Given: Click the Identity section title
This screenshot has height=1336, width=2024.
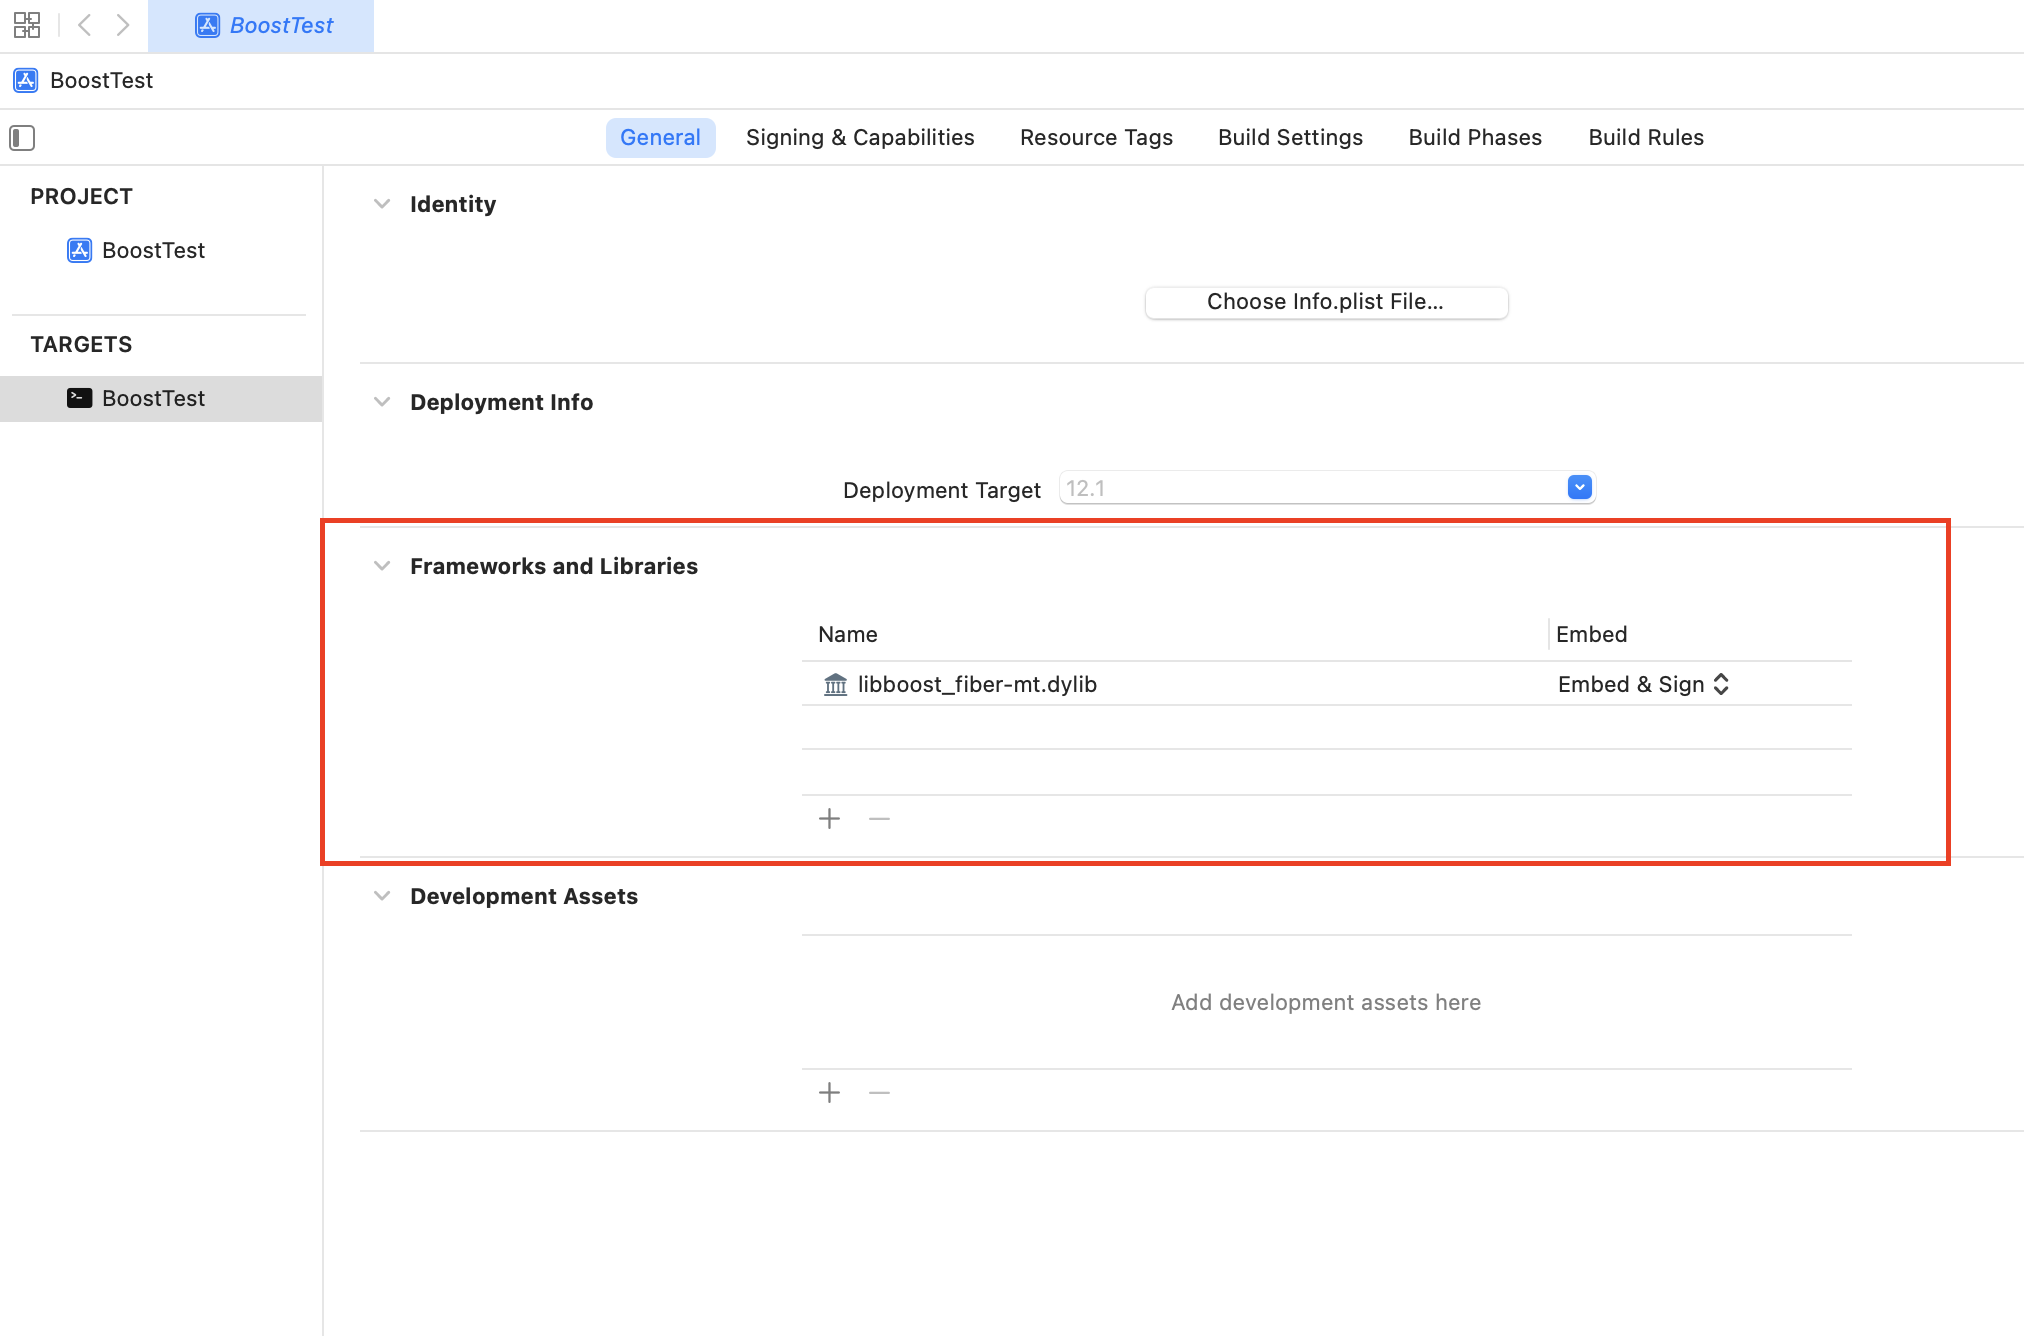Looking at the screenshot, I should coord(453,204).
